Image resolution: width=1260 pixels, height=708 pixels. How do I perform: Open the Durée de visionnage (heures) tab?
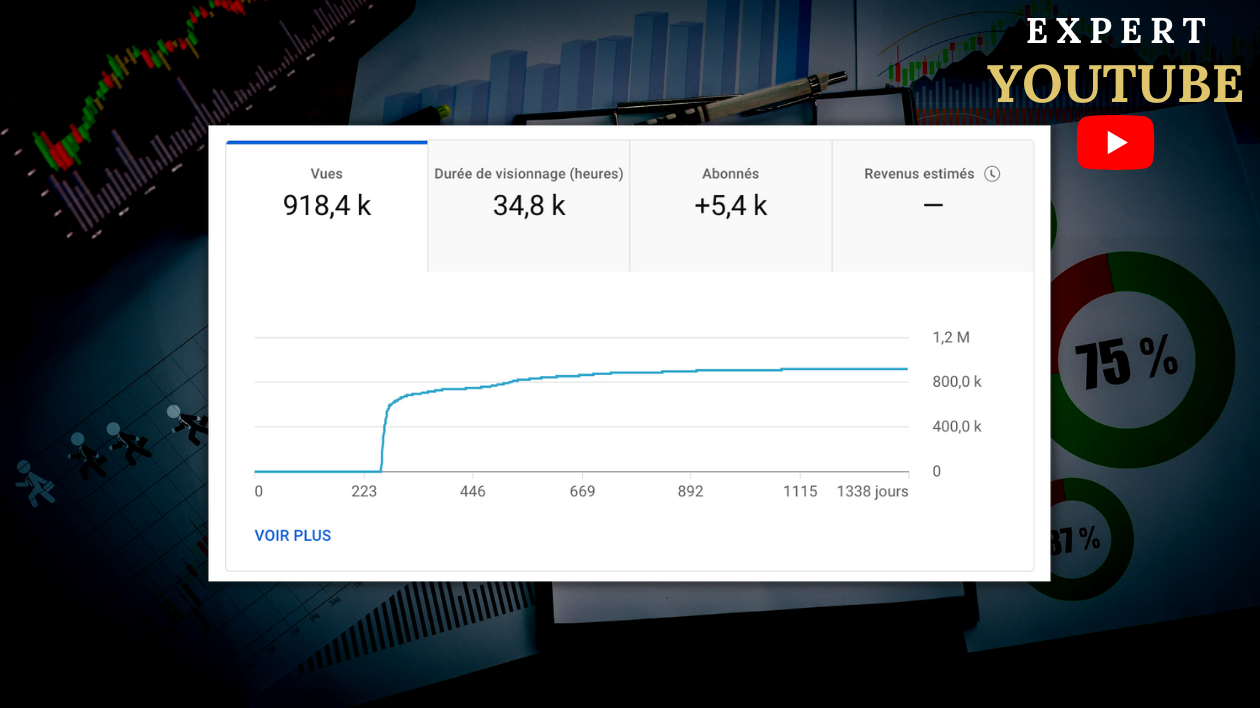pyautogui.click(x=529, y=206)
